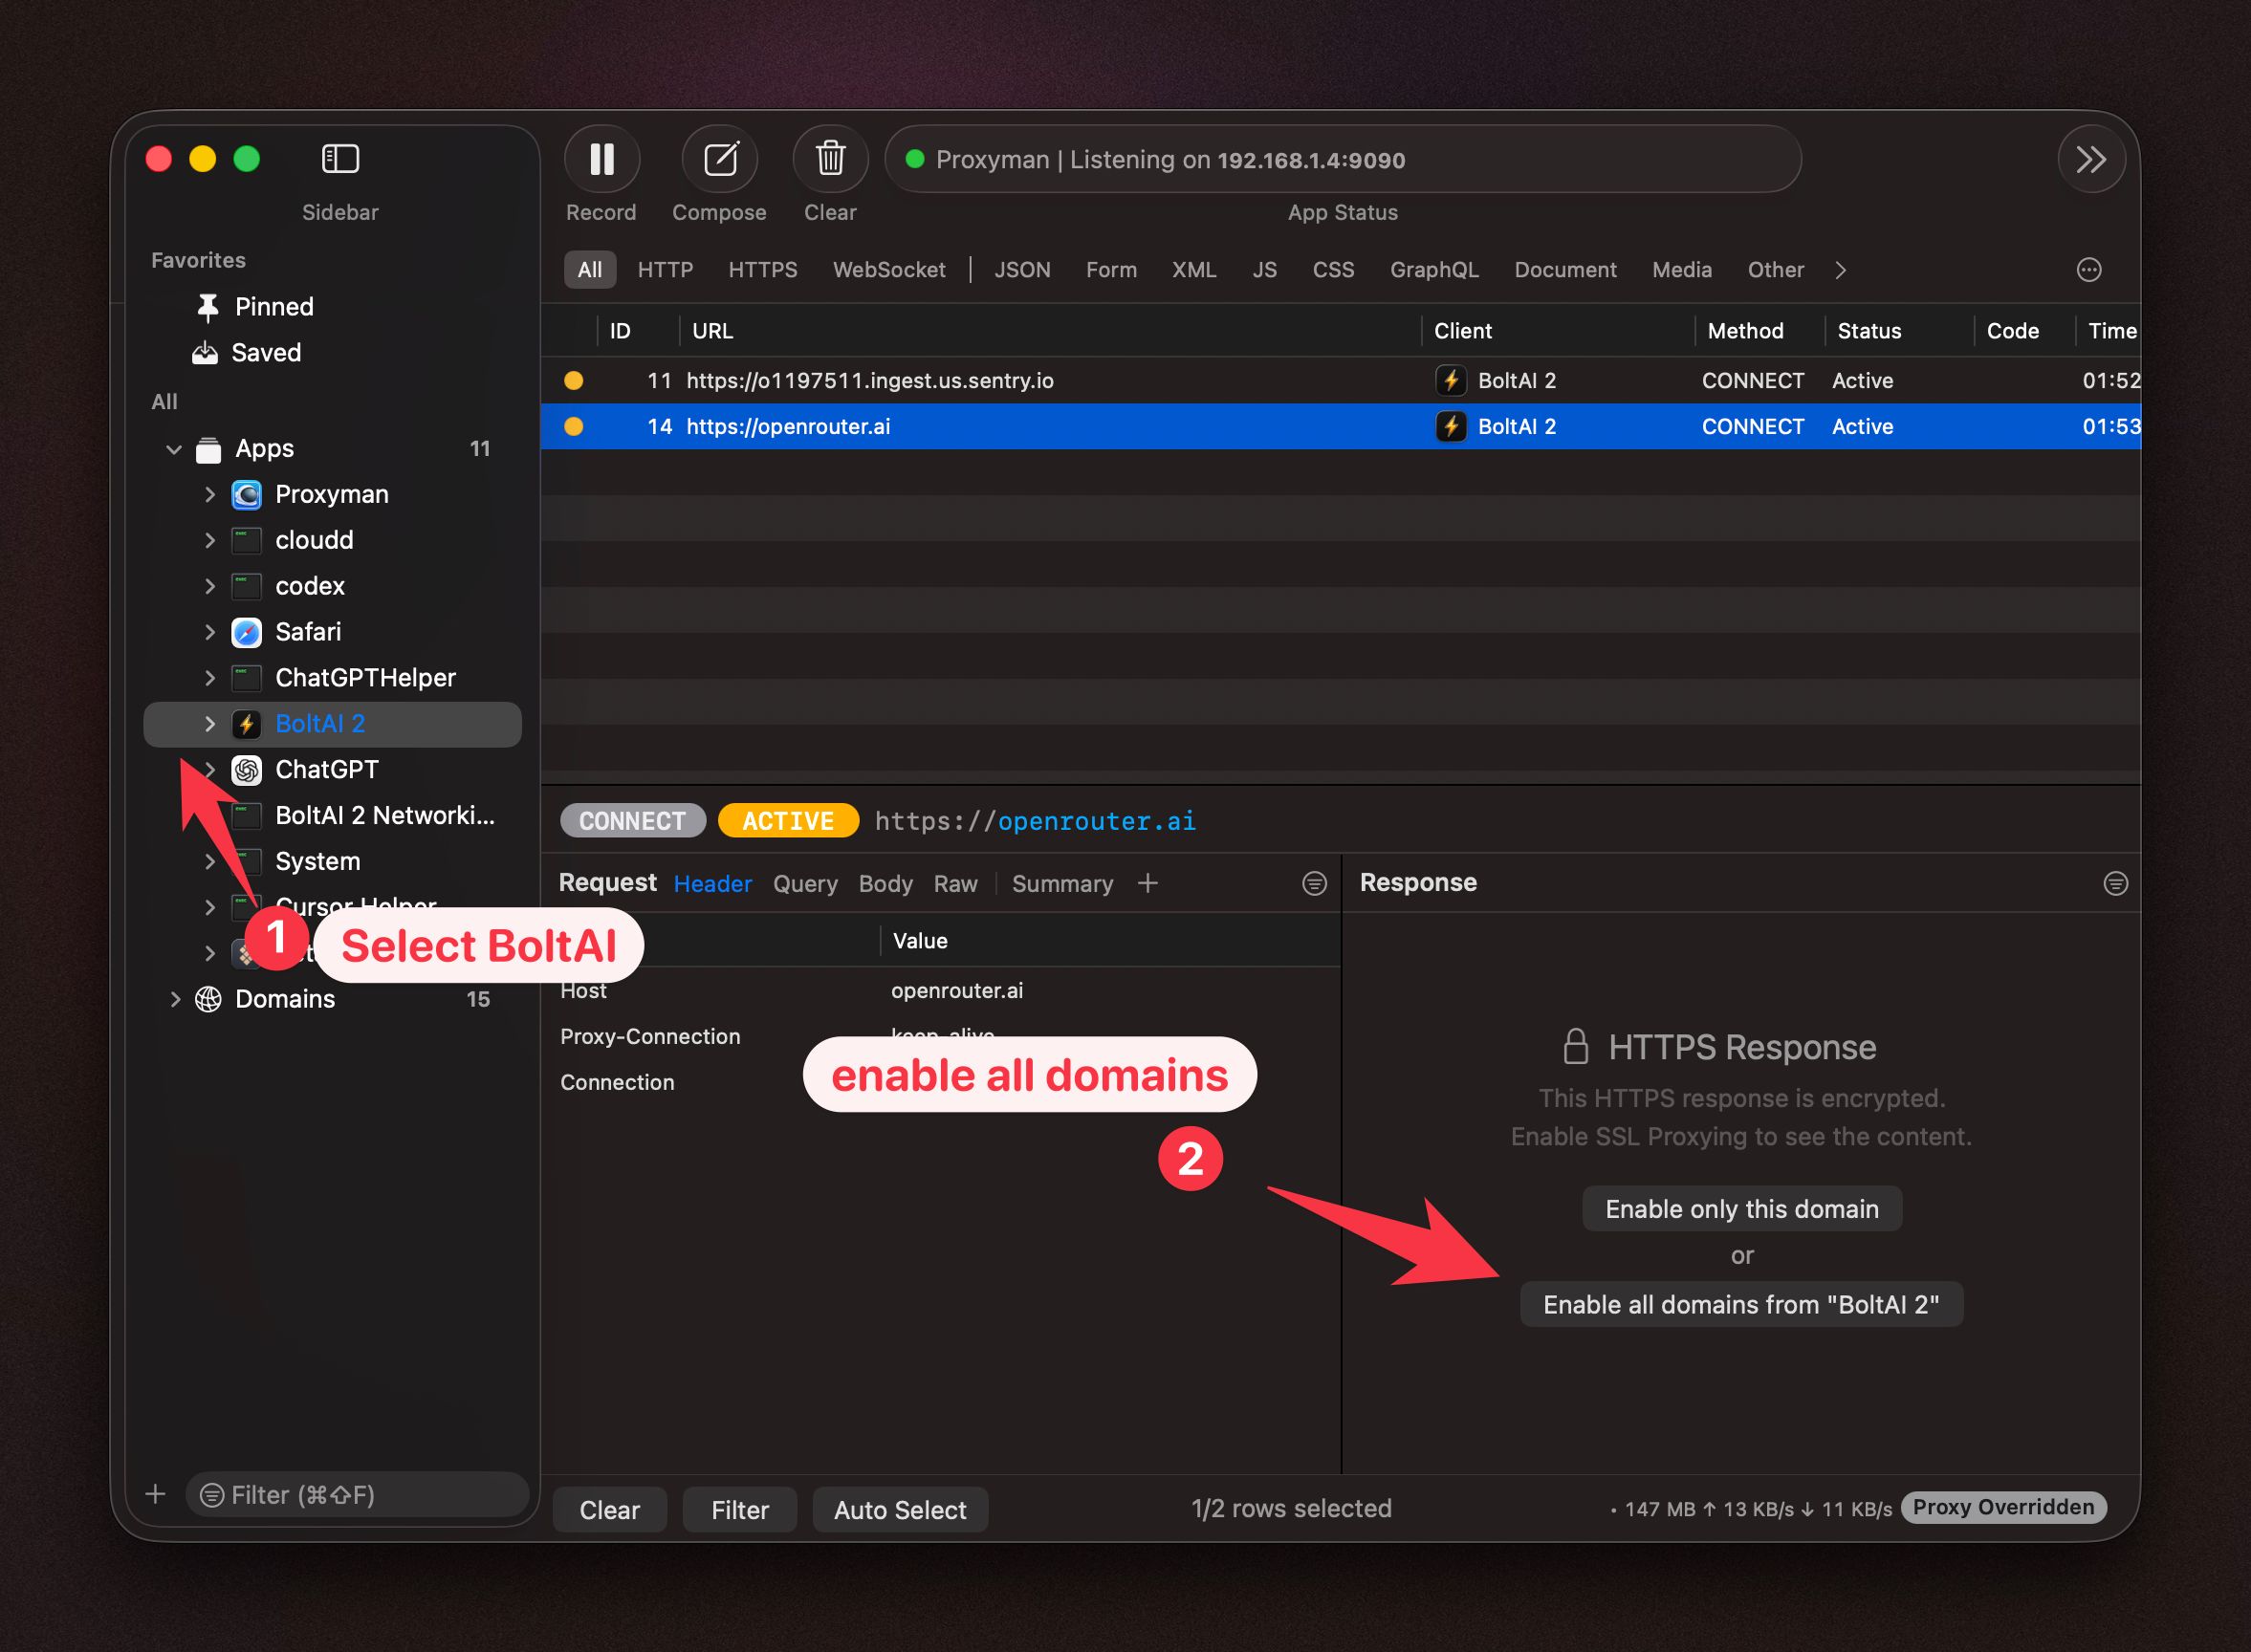Image resolution: width=2251 pixels, height=1652 pixels.
Task: Click Enable only this domain button
Action: tap(1741, 1209)
